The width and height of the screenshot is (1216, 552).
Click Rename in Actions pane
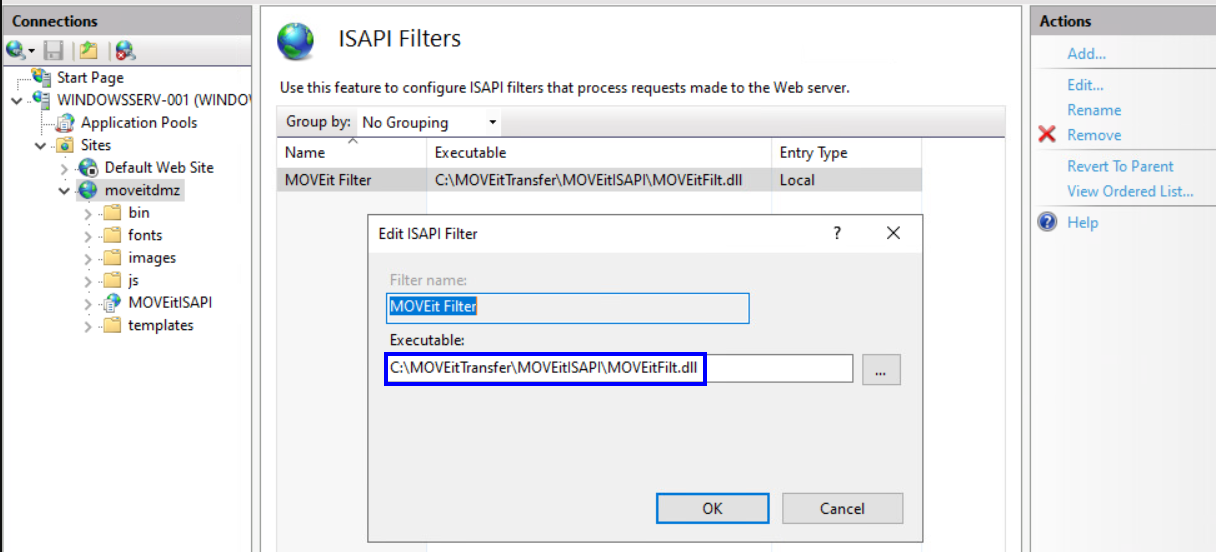coord(1094,110)
